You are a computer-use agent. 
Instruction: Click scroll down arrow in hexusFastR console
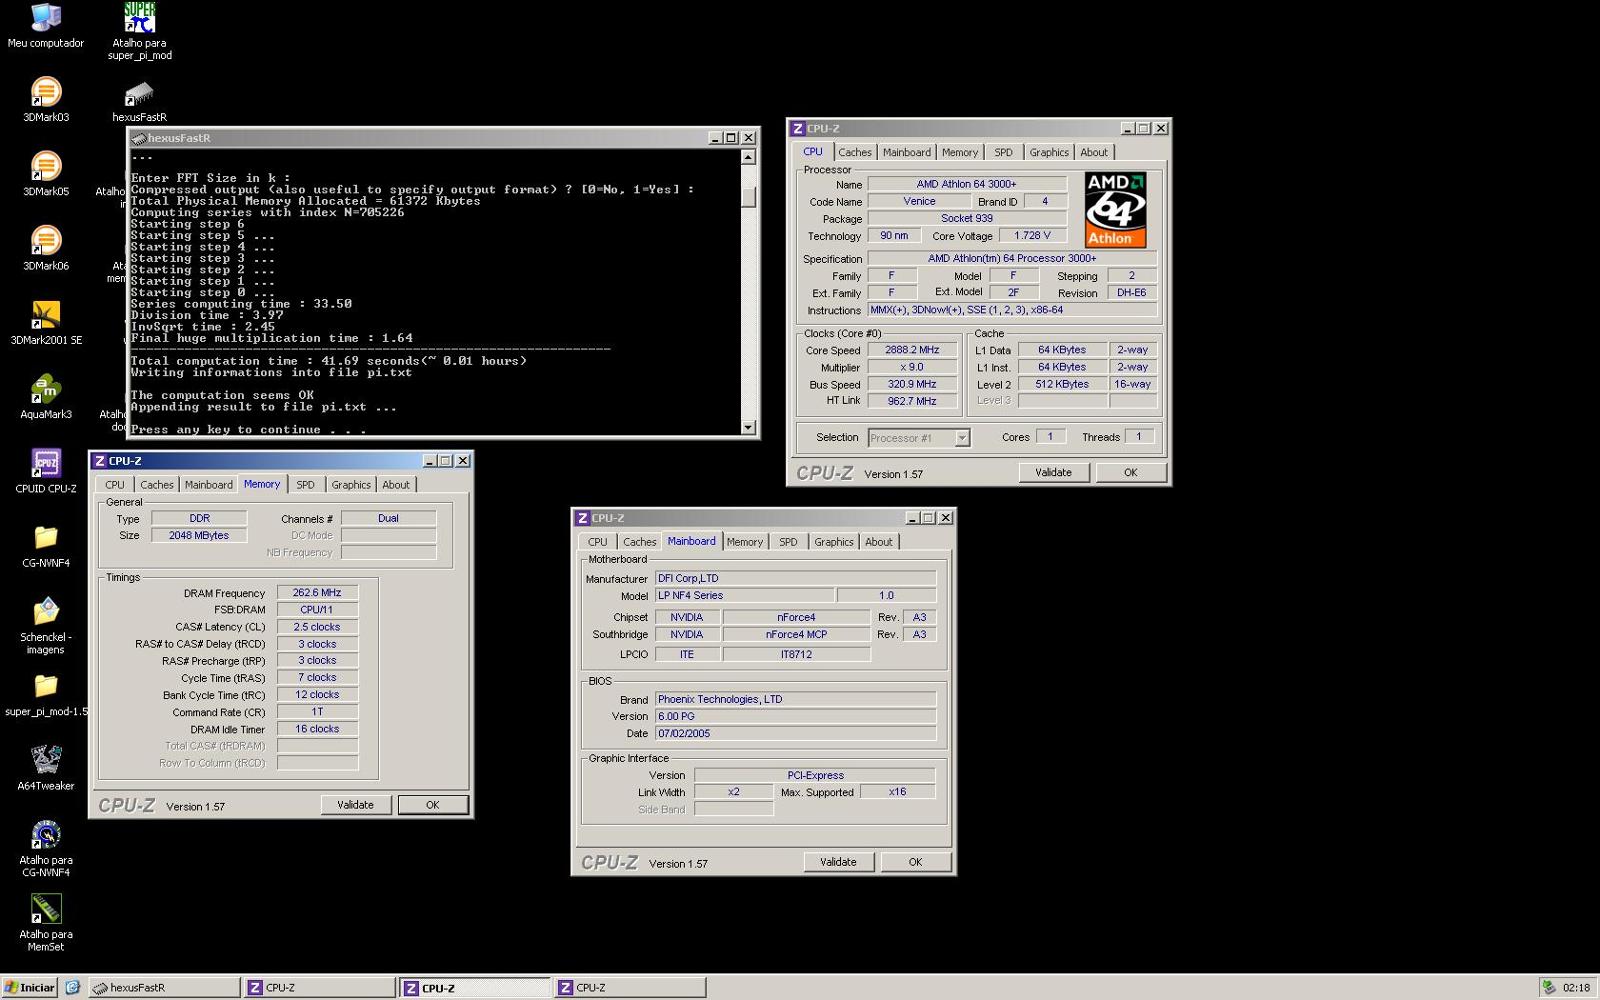coord(748,427)
